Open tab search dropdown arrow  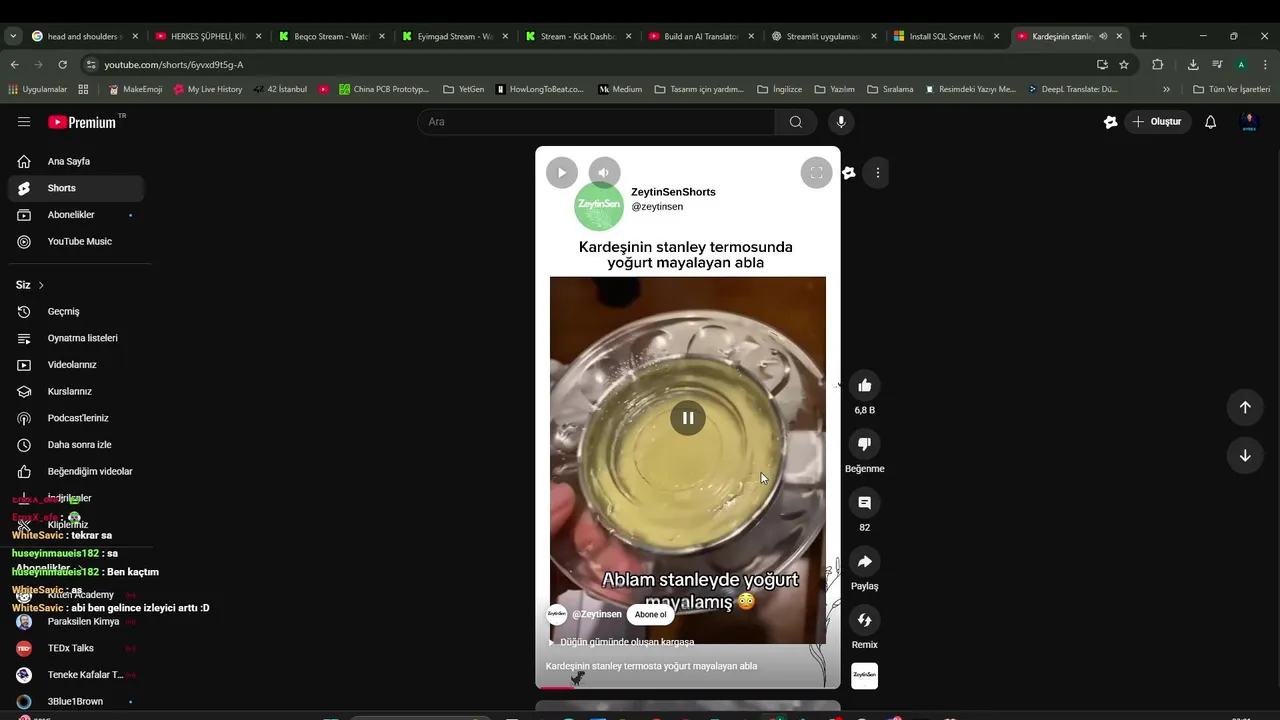coord(13,36)
